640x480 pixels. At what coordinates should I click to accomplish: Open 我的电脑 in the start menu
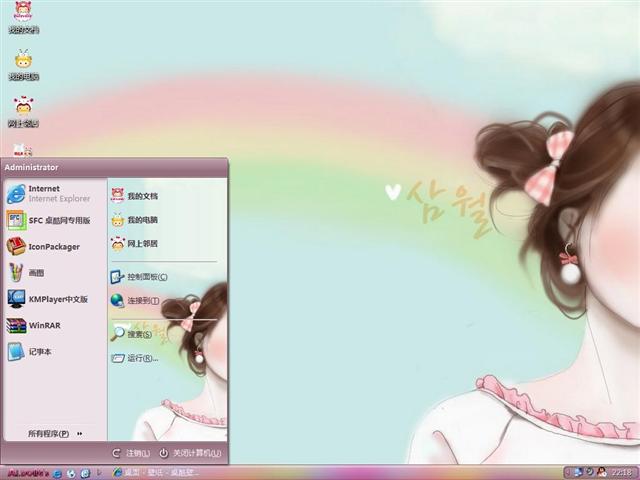pos(134,220)
